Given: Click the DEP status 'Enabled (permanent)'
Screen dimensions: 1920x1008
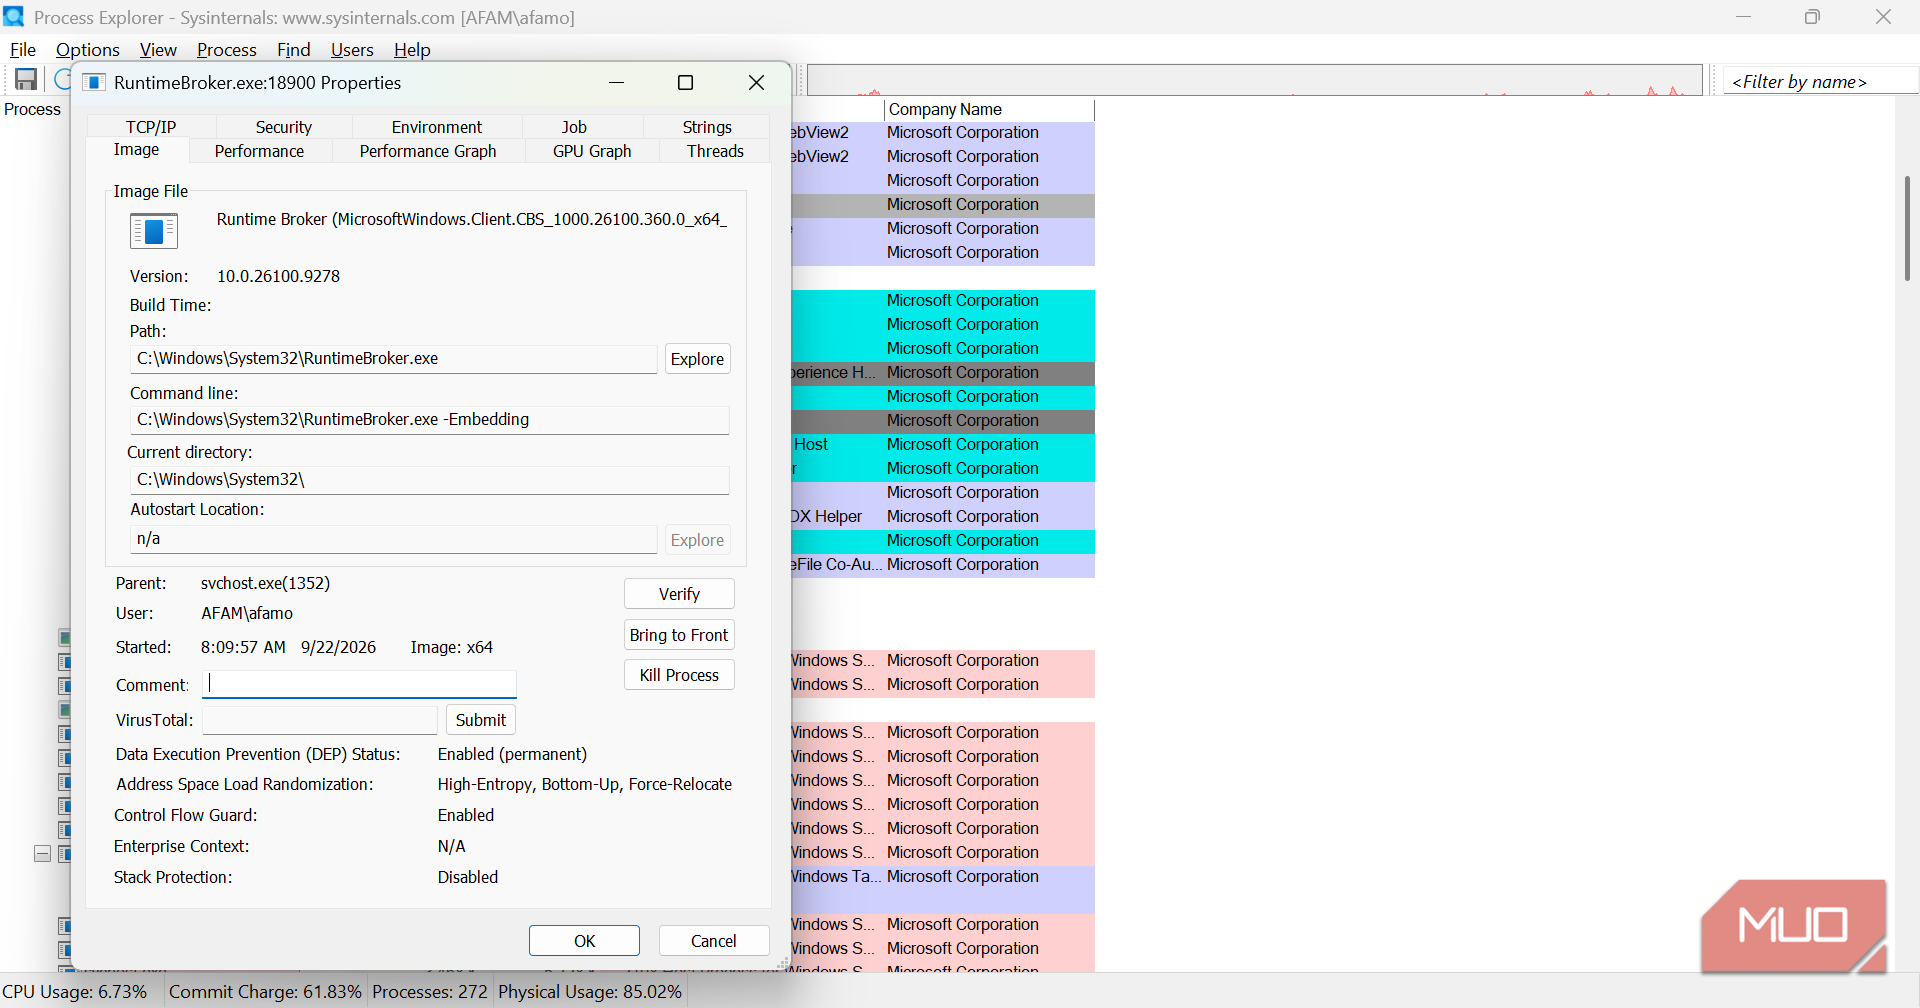Looking at the screenshot, I should pyautogui.click(x=513, y=754).
